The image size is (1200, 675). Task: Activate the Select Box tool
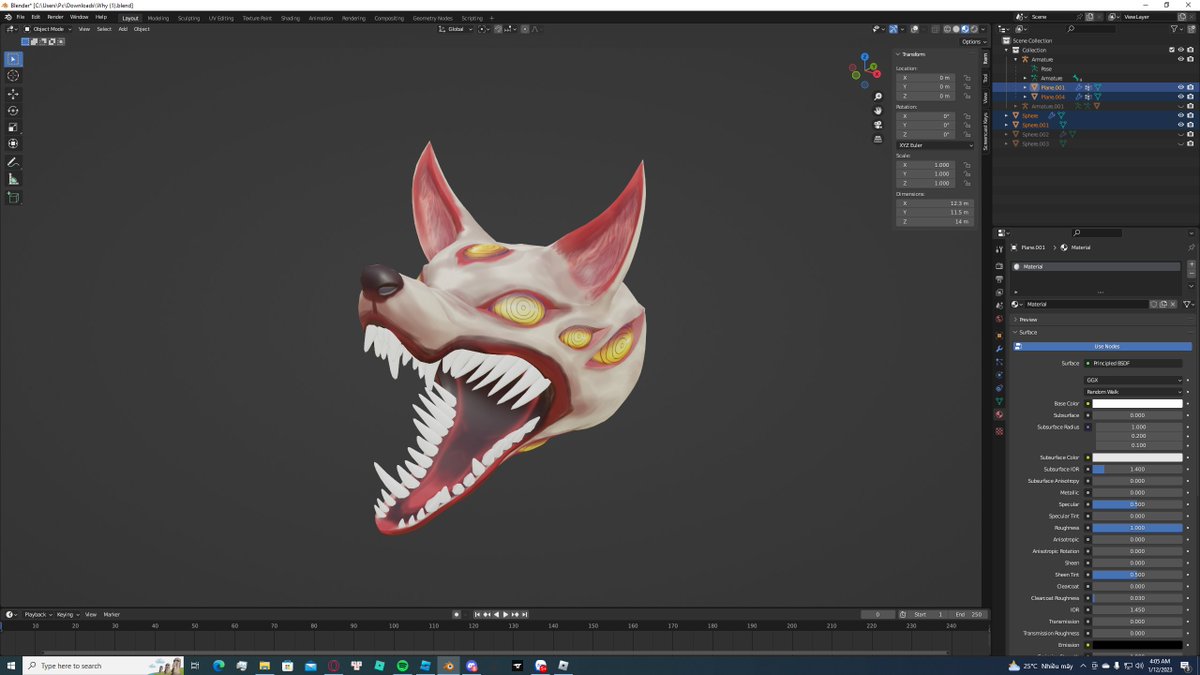coord(13,59)
